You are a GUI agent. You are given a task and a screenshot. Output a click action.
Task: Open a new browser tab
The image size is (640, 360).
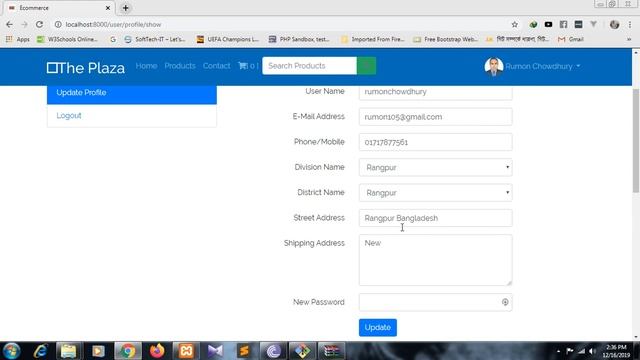pyautogui.click(x=125, y=8)
